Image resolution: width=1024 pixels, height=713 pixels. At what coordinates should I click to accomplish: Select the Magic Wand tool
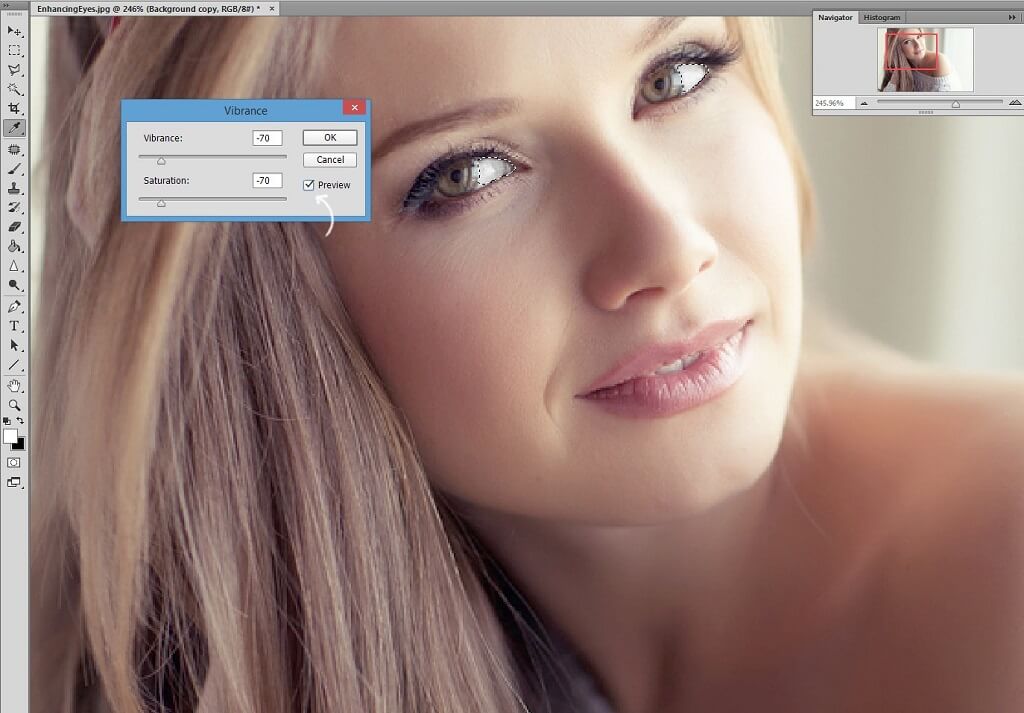[x=14, y=89]
